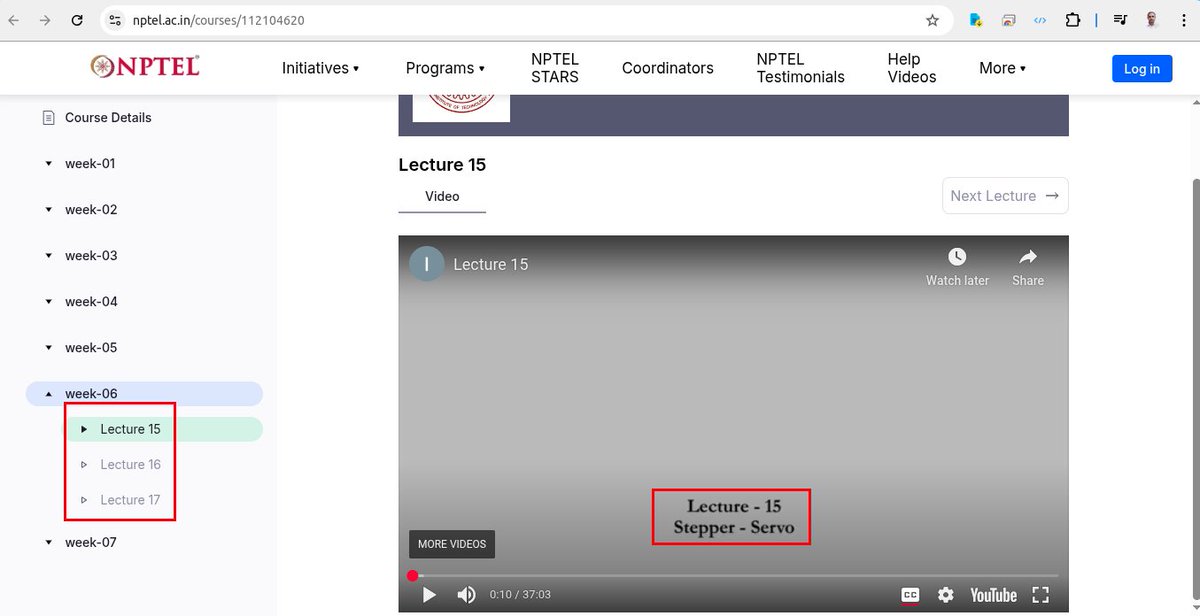Open NPTEL STARS page

pyautogui.click(x=555, y=68)
